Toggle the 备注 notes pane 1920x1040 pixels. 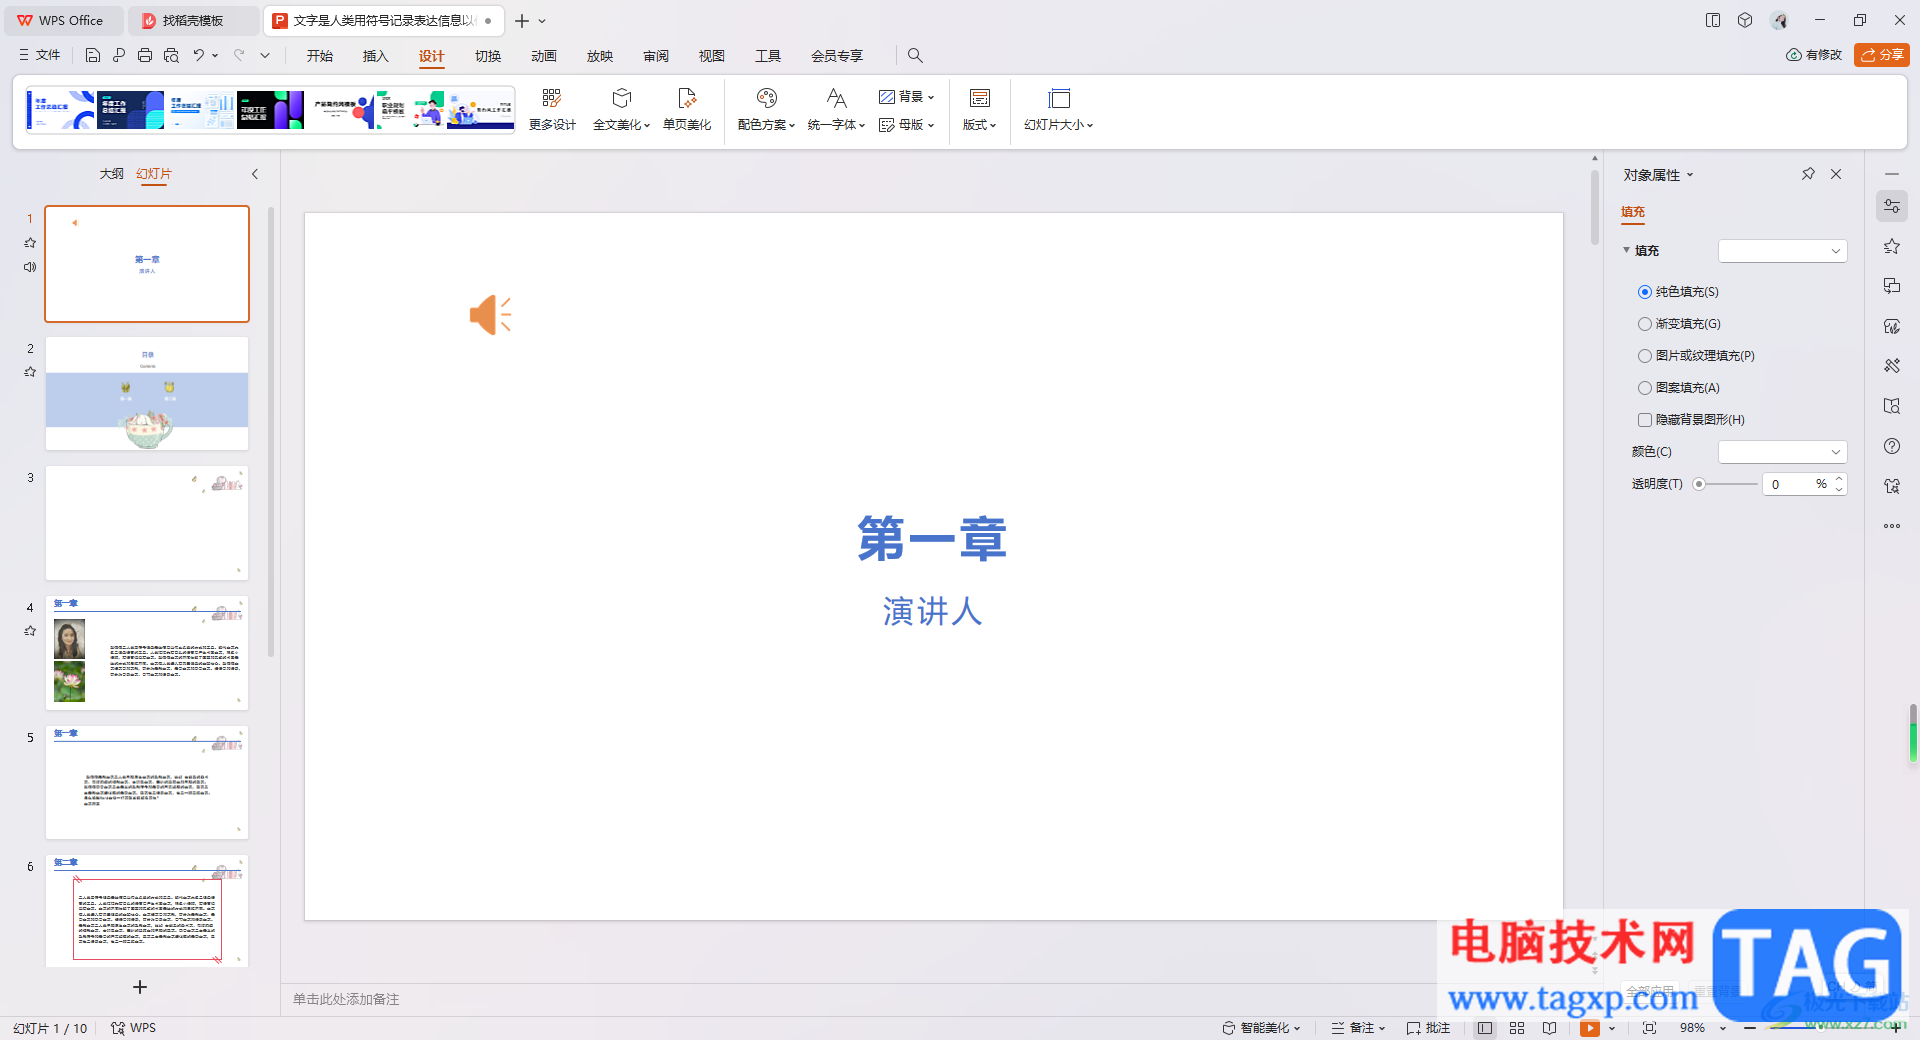click(x=1358, y=1028)
